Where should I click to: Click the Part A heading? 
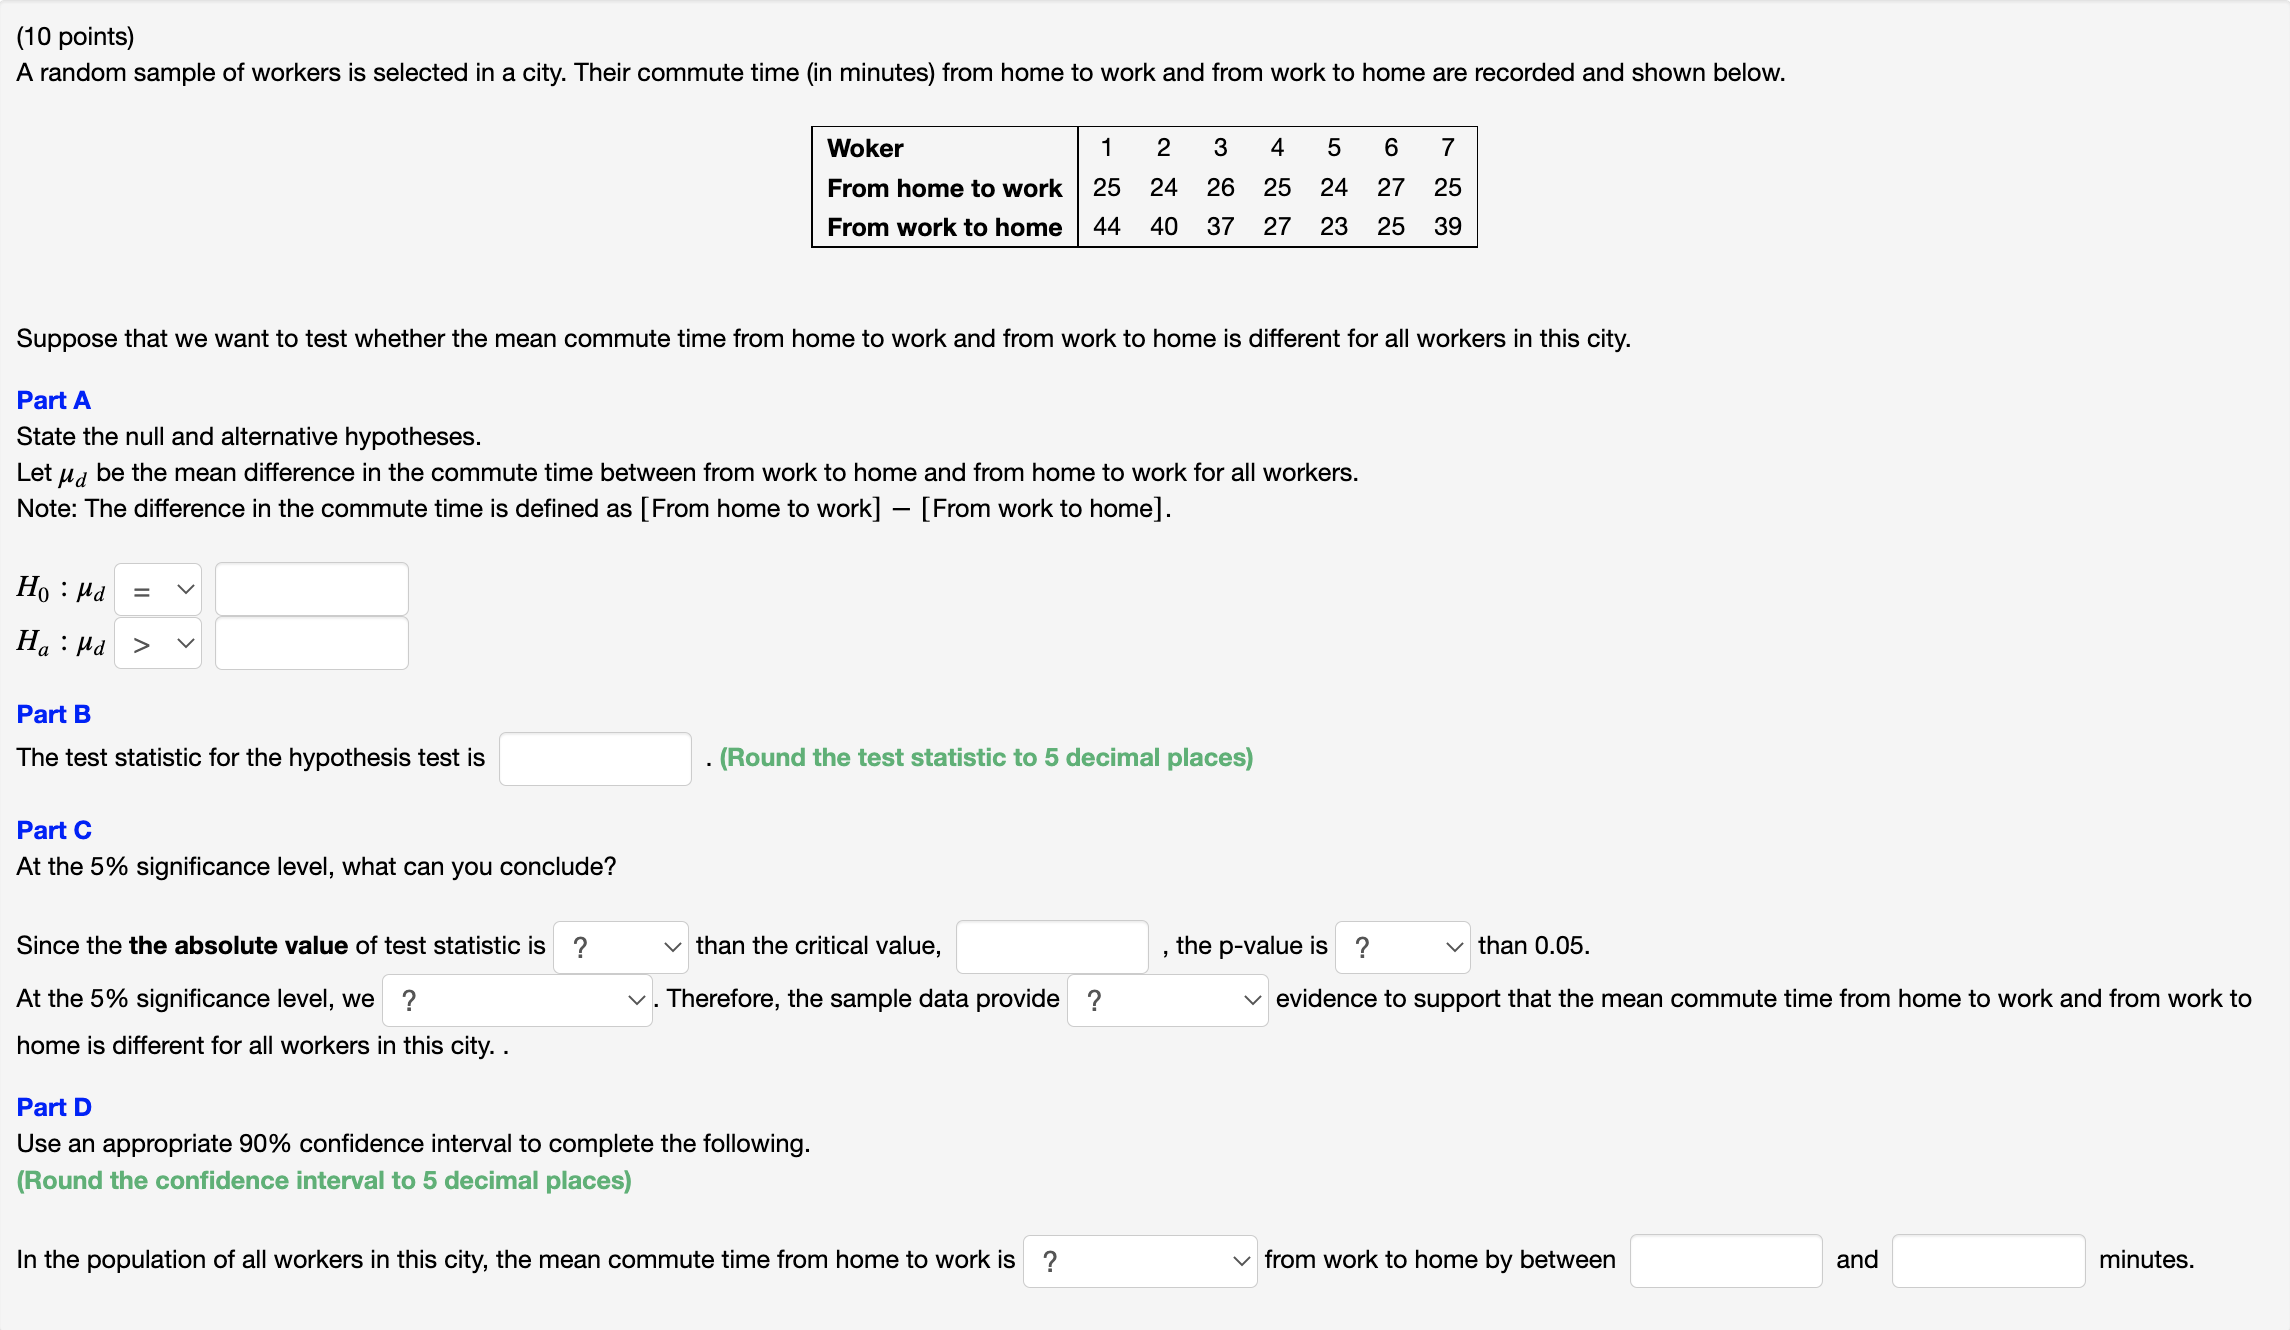(x=53, y=399)
